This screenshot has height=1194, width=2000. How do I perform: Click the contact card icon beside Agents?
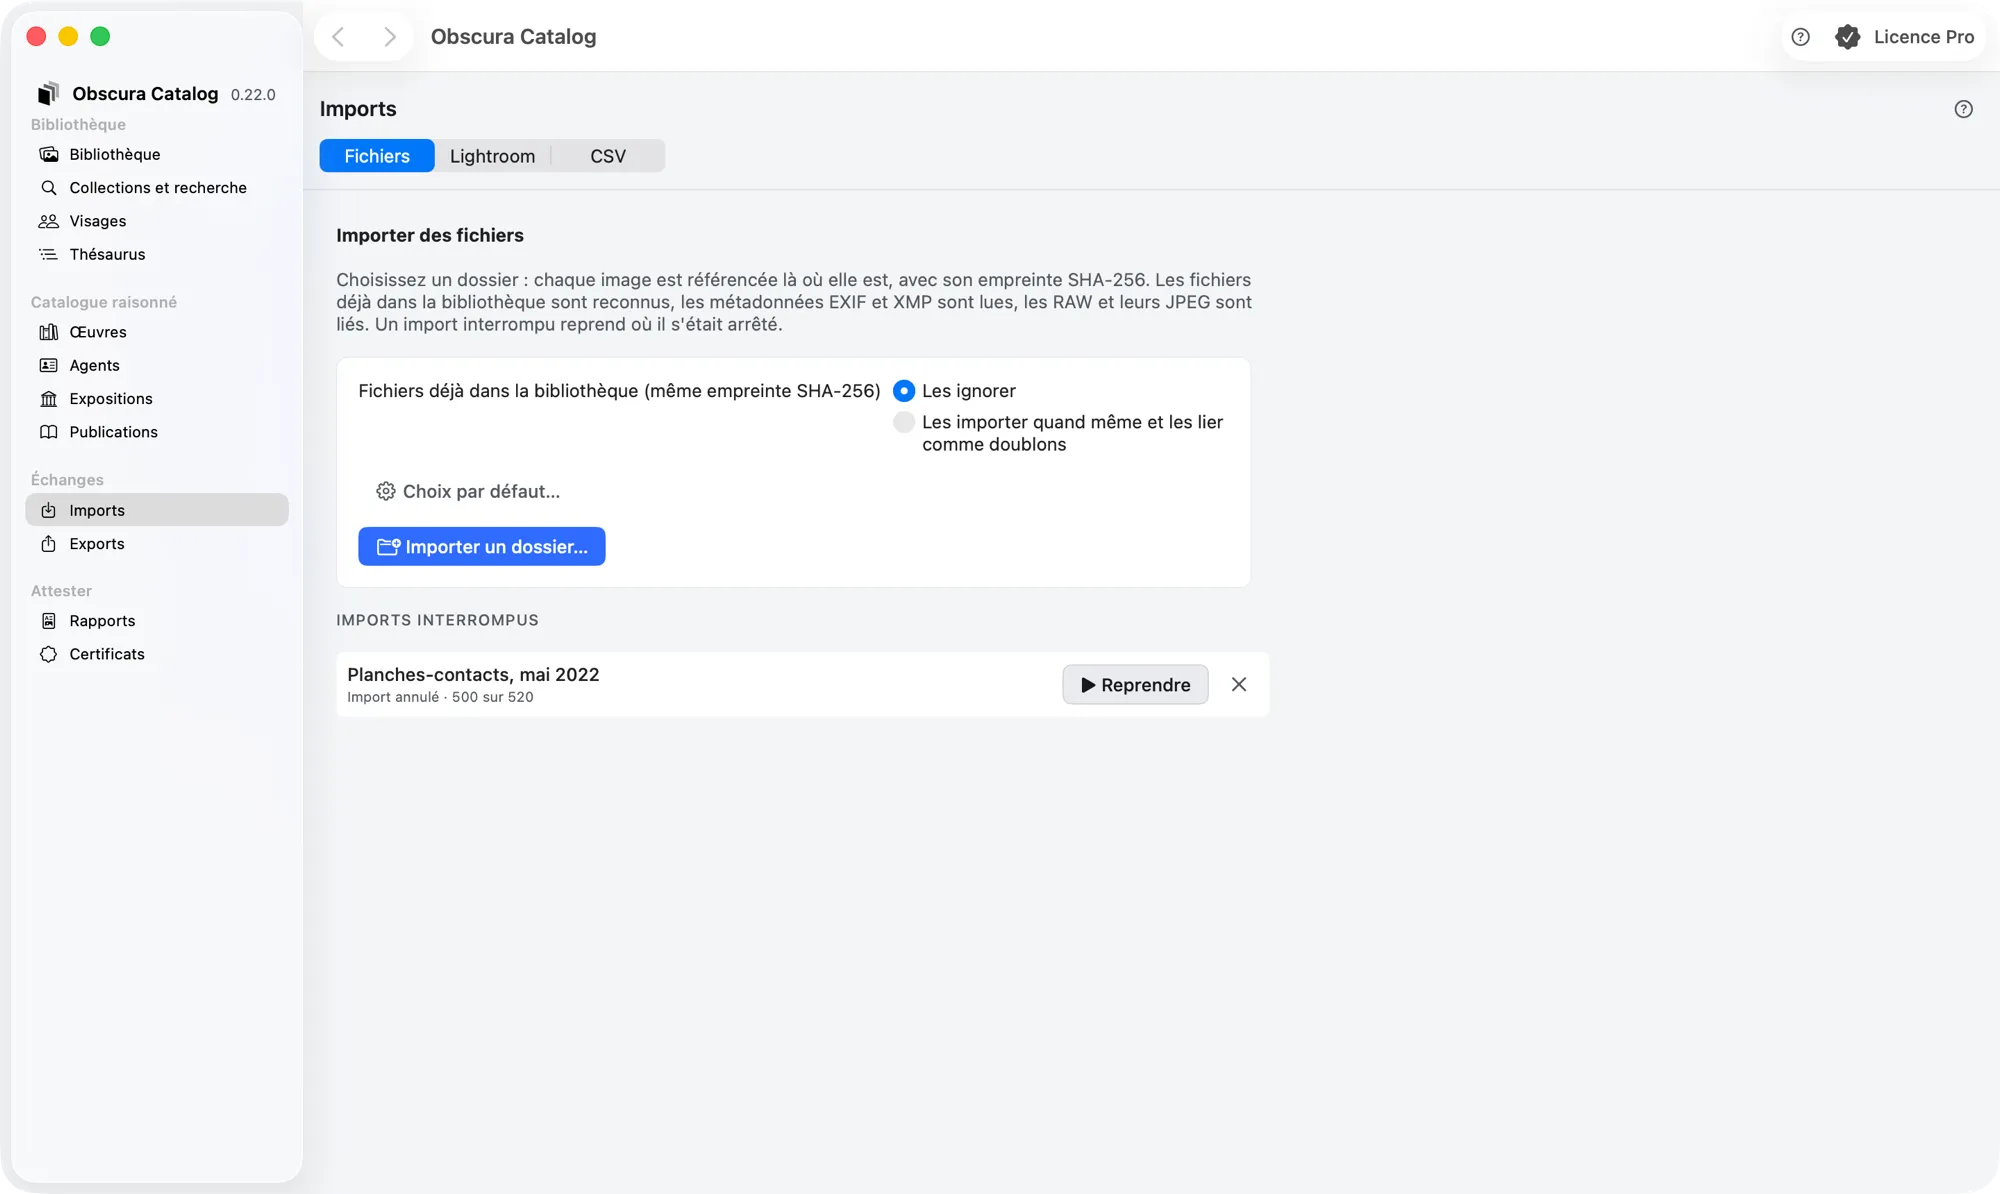click(48, 365)
